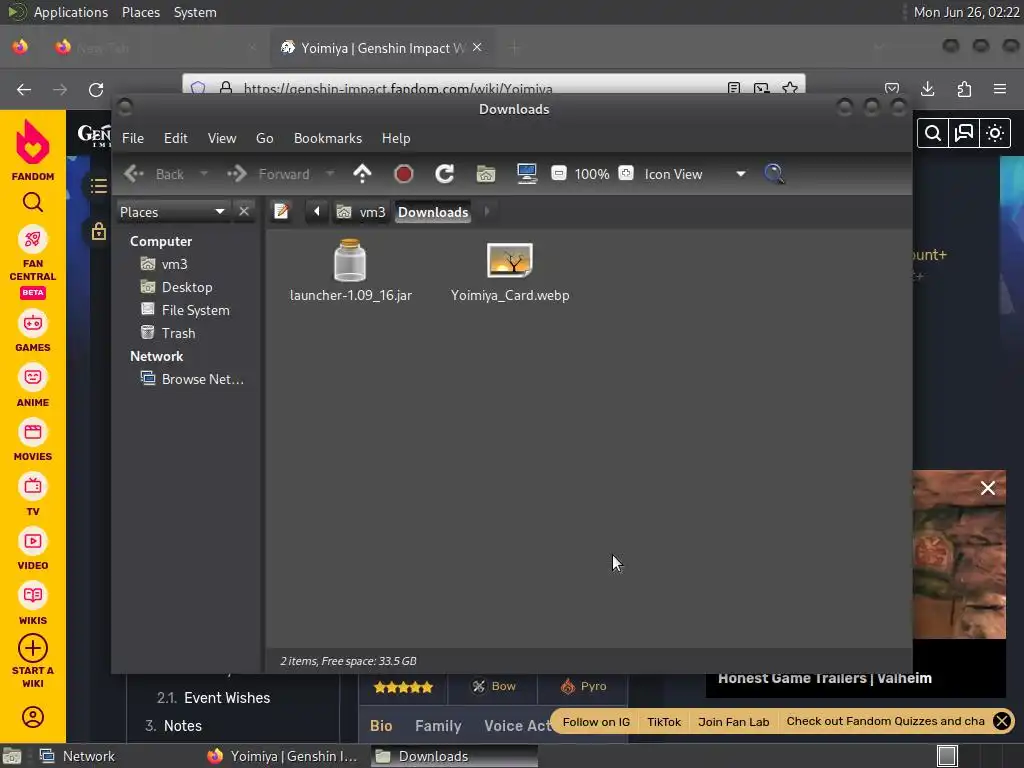Open View menu
1024x768 pixels.
point(222,138)
